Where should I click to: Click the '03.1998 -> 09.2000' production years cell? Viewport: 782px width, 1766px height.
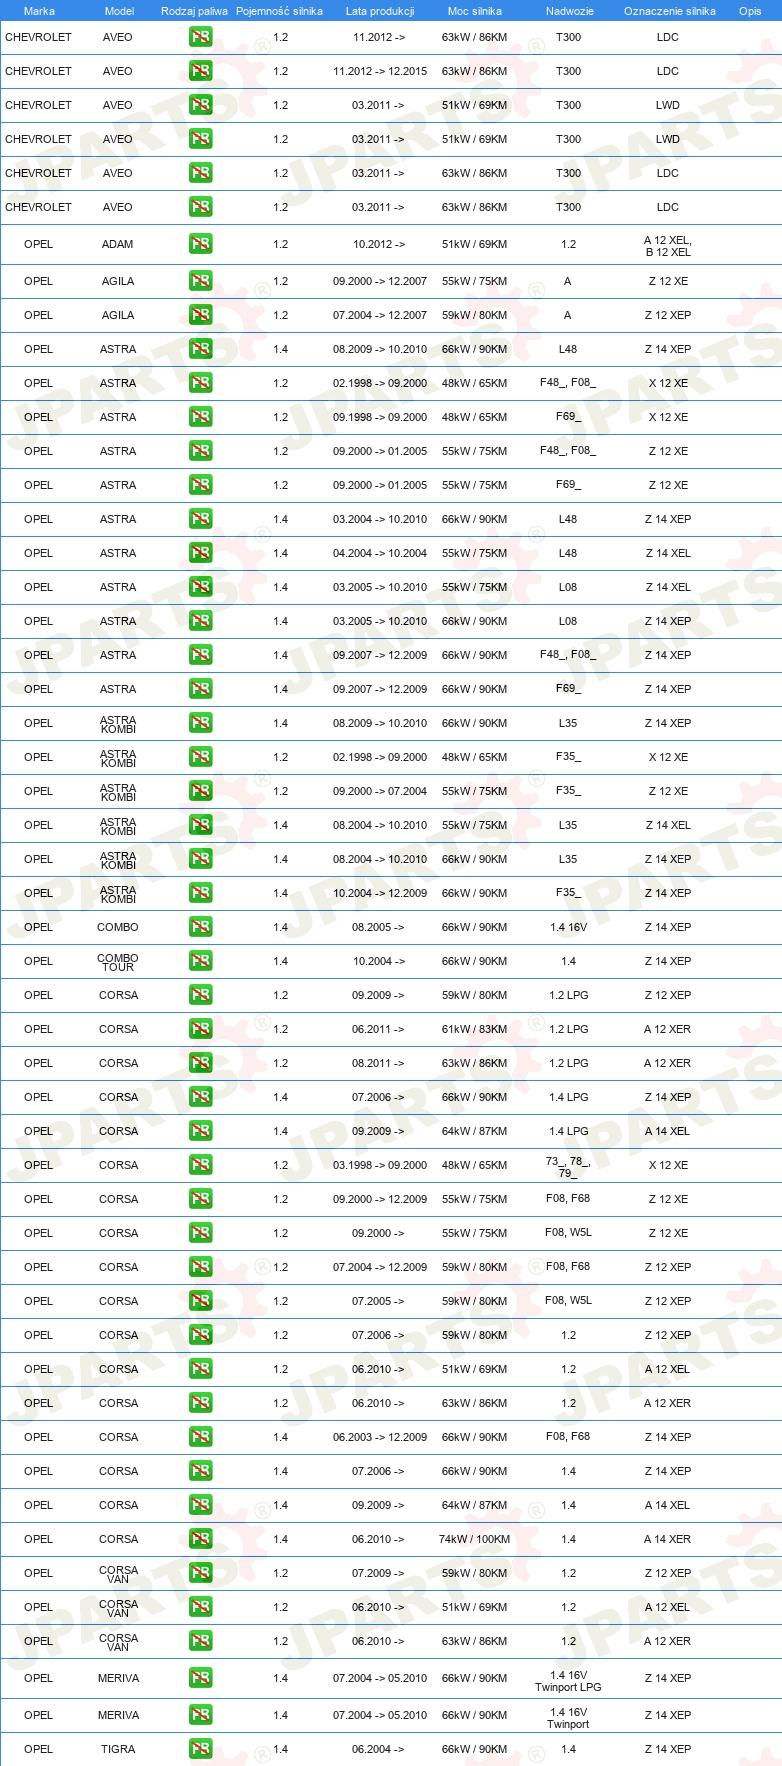tap(380, 1165)
